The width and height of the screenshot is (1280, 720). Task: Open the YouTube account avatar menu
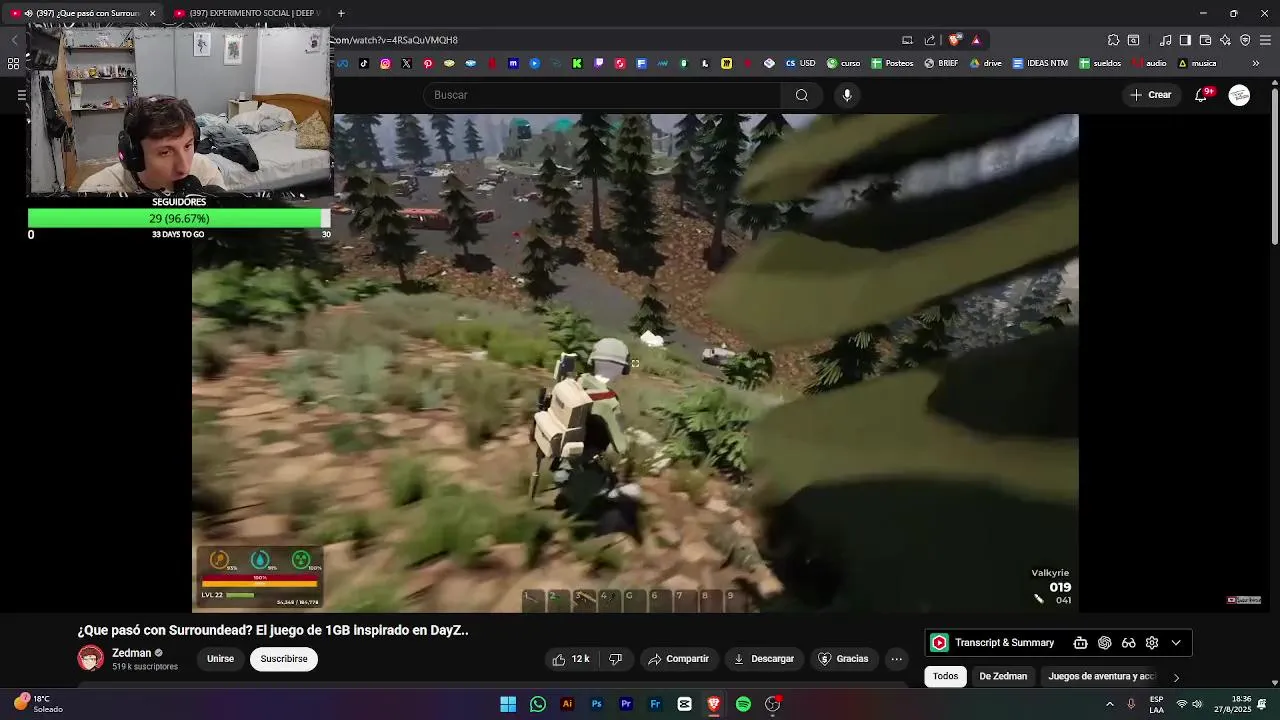(x=1239, y=95)
